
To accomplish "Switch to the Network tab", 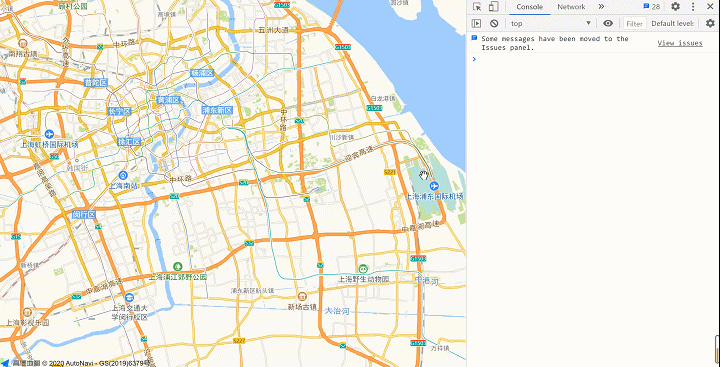I will (x=571, y=7).
